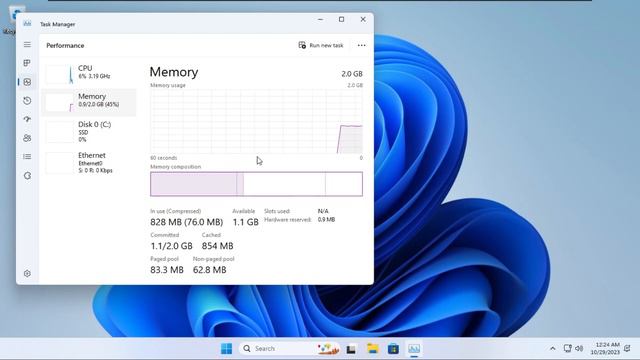Click the CPU mini graph thumbnail
The height and width of the screenshot is (360, 640).
point(60,74)
